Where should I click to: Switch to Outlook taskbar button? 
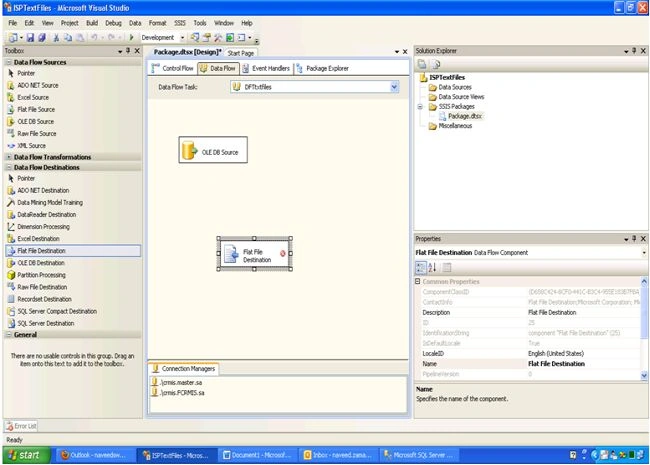tap(95, 455)
